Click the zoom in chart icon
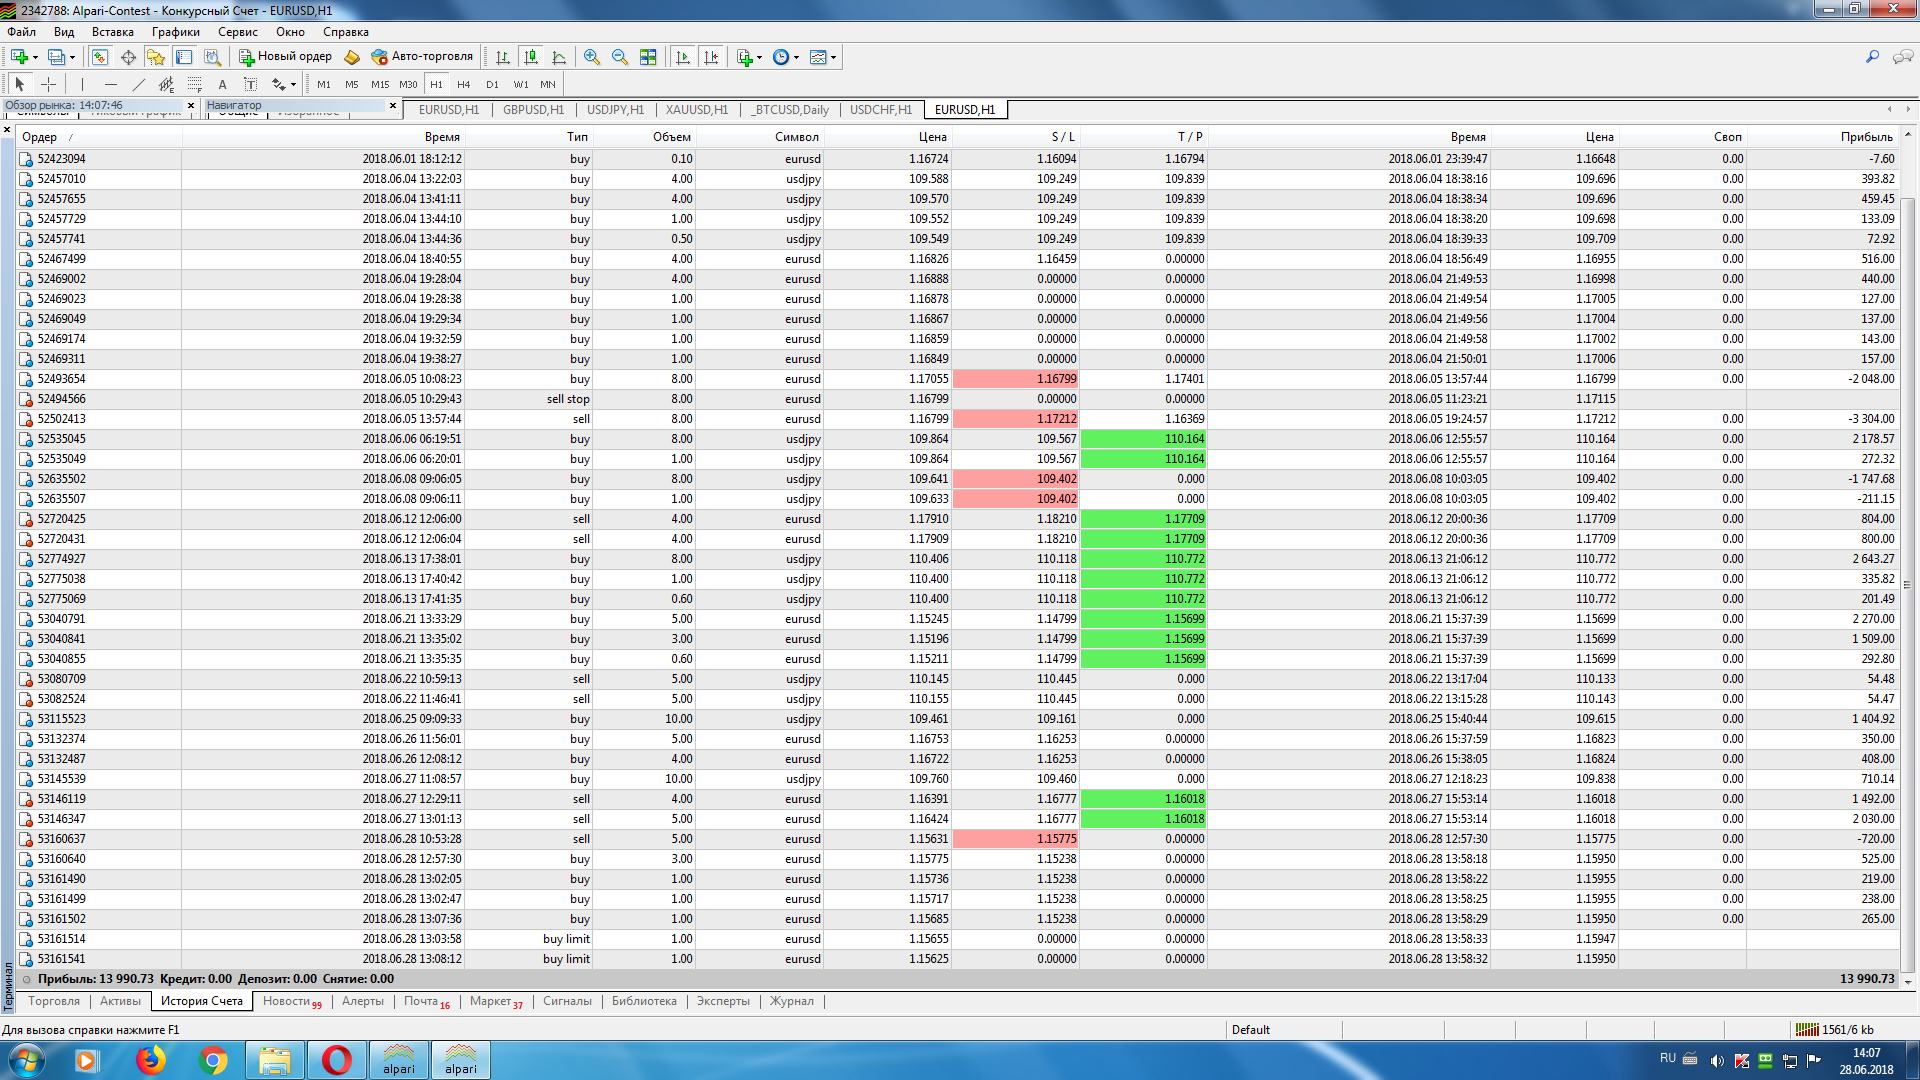The height and width of the screenshot is (1080, 1920). [x=592, y=57]
